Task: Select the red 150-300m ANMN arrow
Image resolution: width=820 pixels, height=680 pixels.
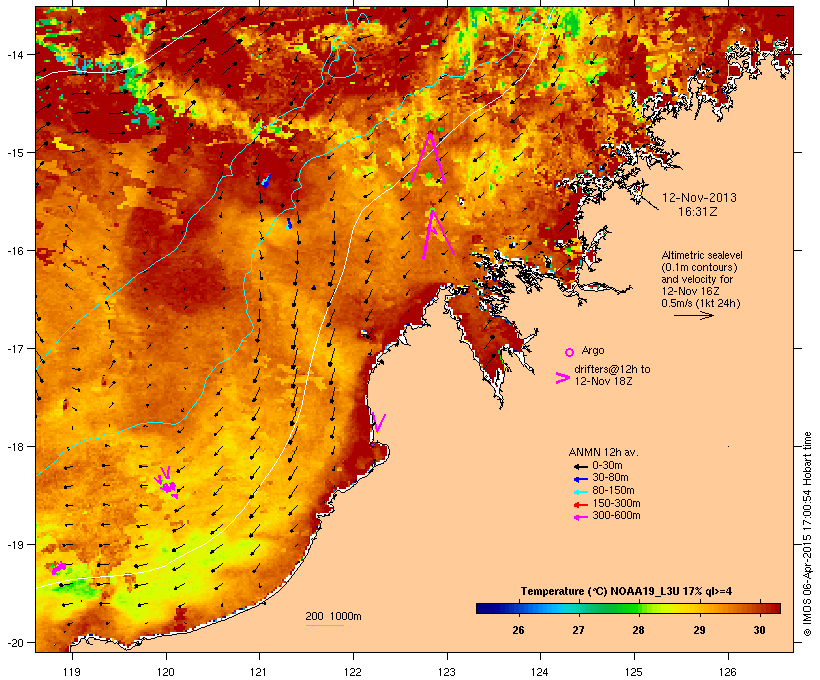Action: click(x=580, y=504)
